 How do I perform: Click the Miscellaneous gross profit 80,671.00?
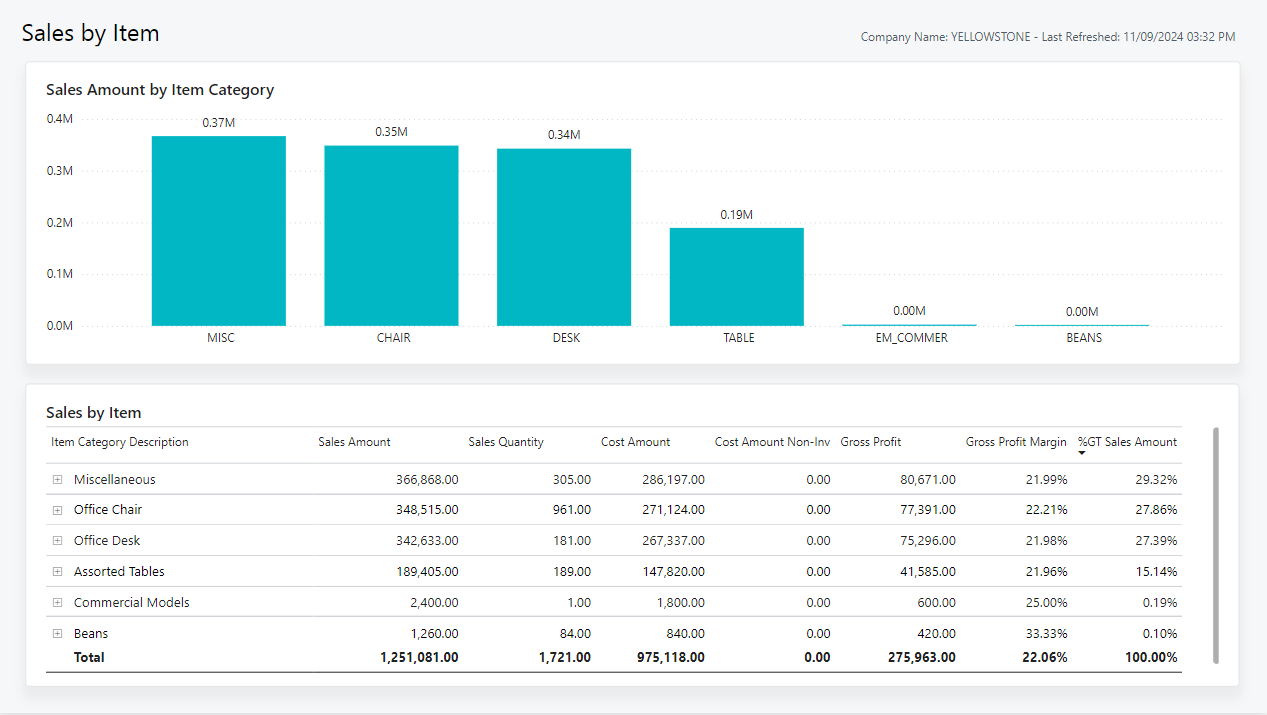point(928,480)
